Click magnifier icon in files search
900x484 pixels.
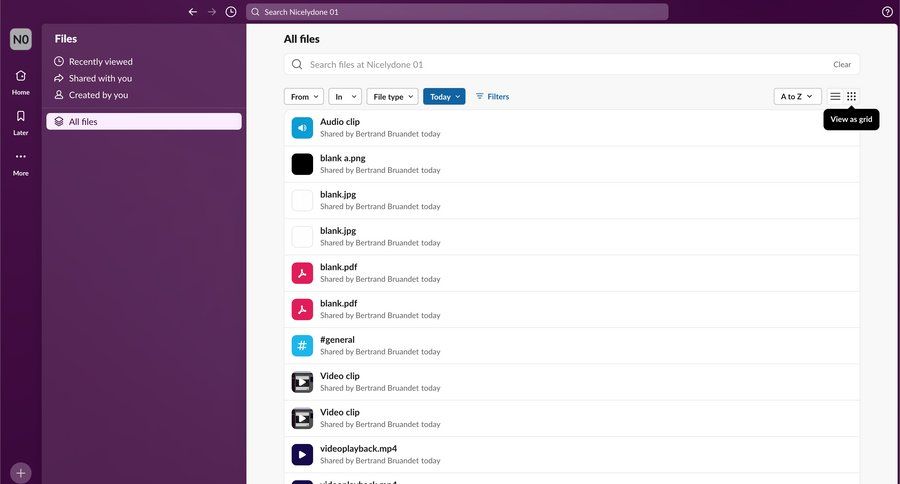[x=297, y=64]
